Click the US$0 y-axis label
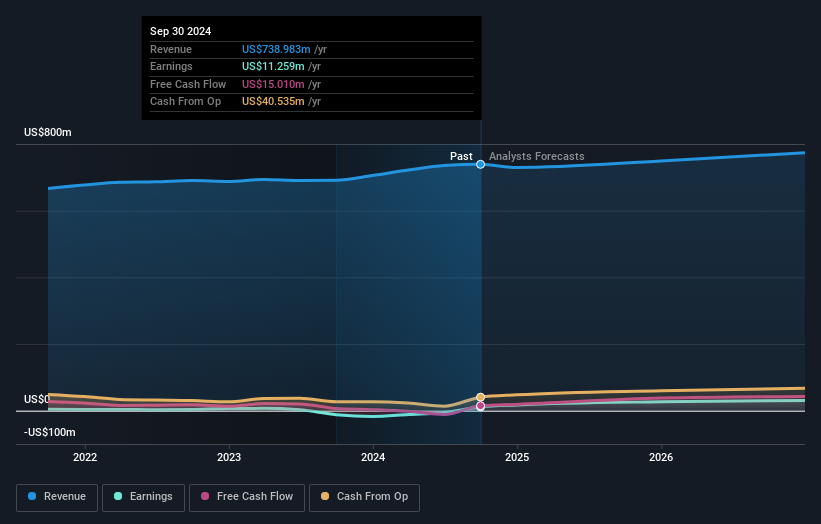Viewport: 821px width, 524px height. point(37,399)
